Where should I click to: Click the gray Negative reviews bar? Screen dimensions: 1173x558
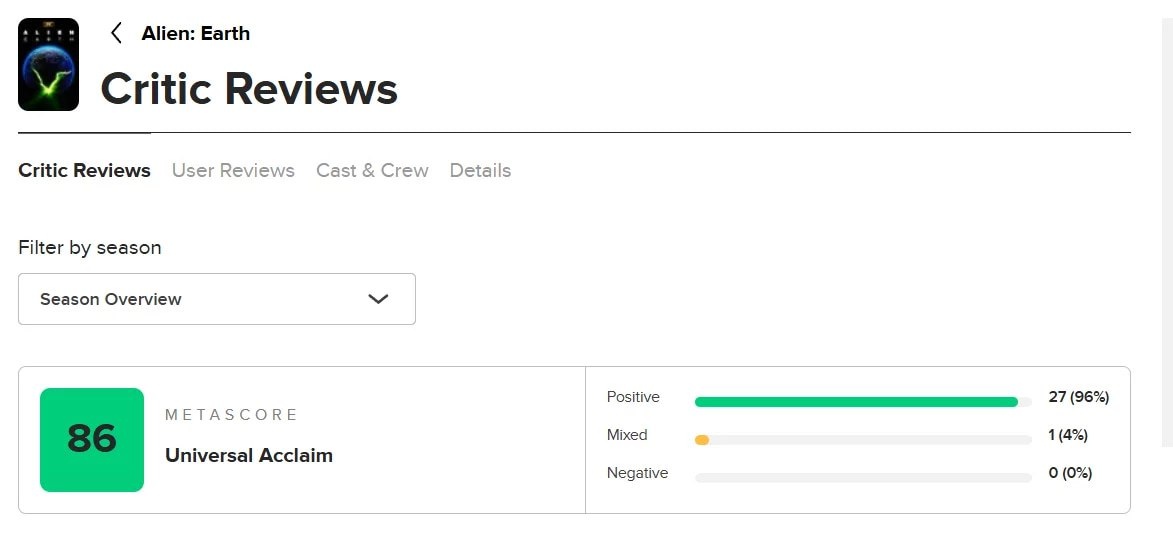tap(863, 478)
